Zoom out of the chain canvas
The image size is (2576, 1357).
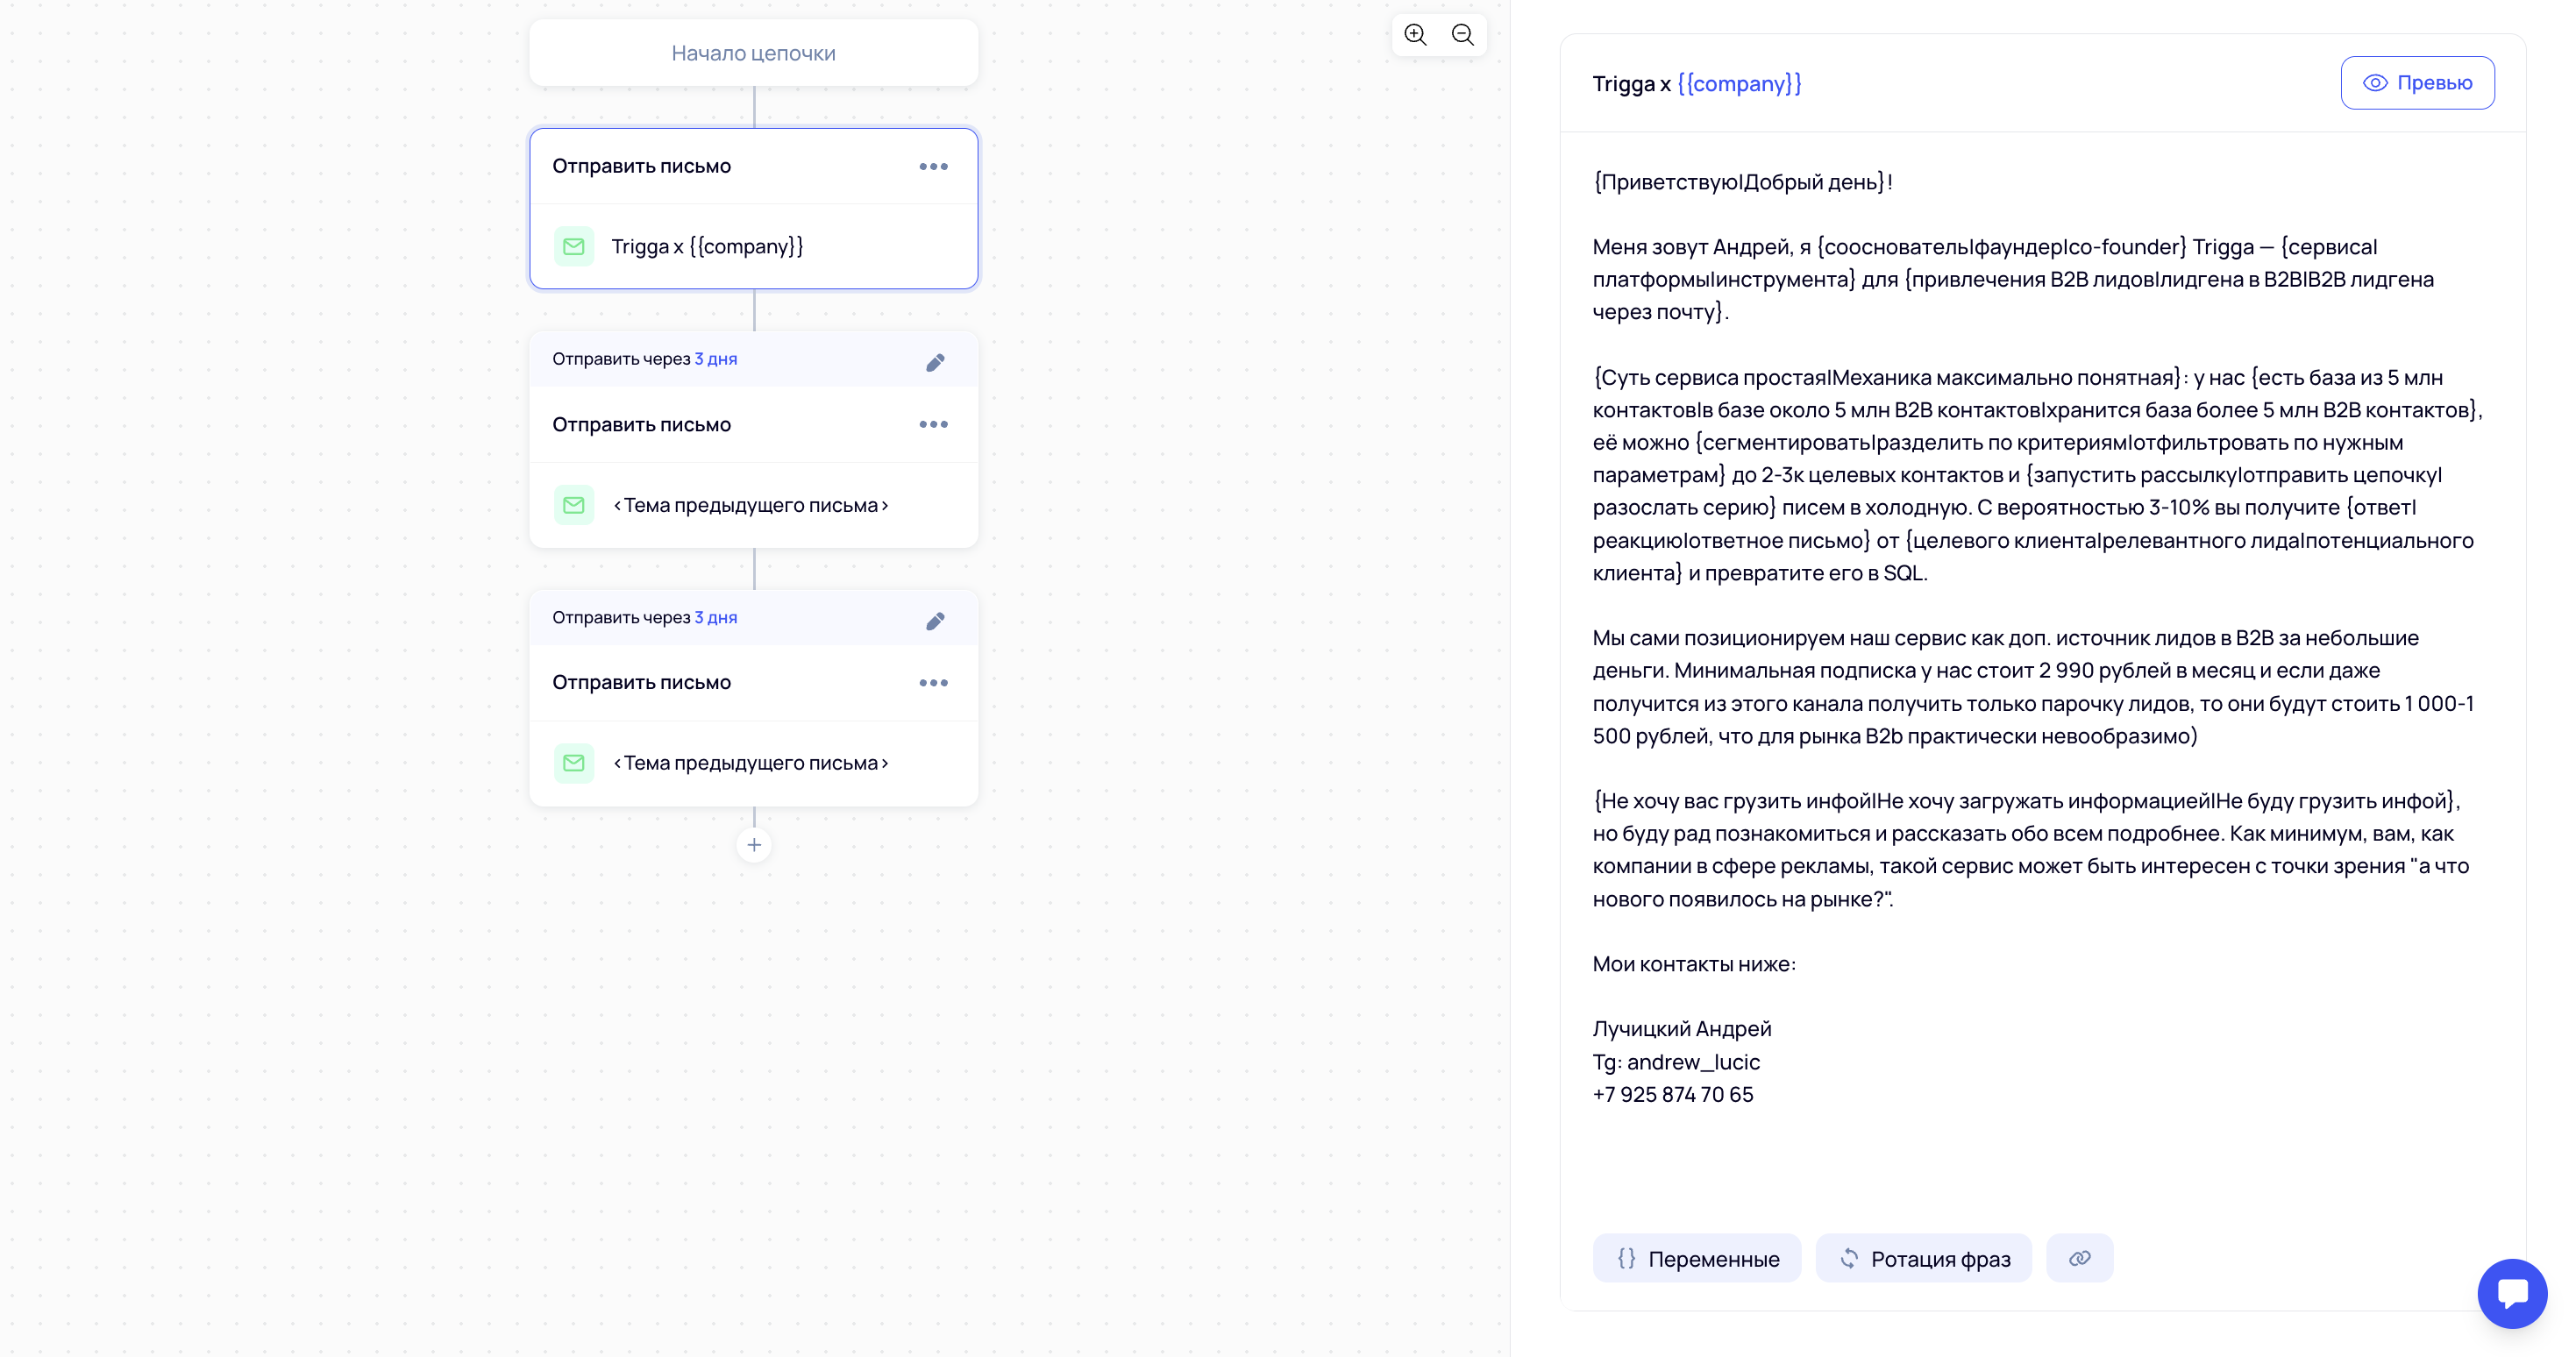tap(1462, 35)
